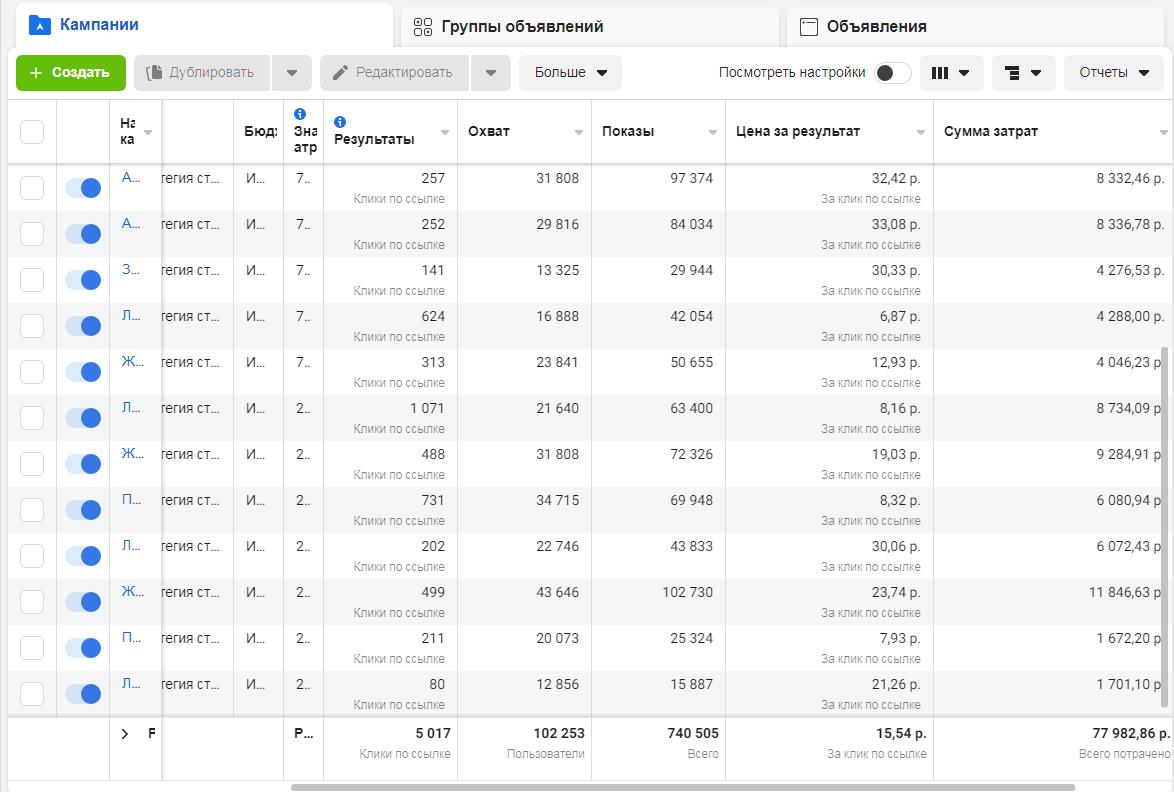Toggle Посмотреть настройки switch

point(892,73)
